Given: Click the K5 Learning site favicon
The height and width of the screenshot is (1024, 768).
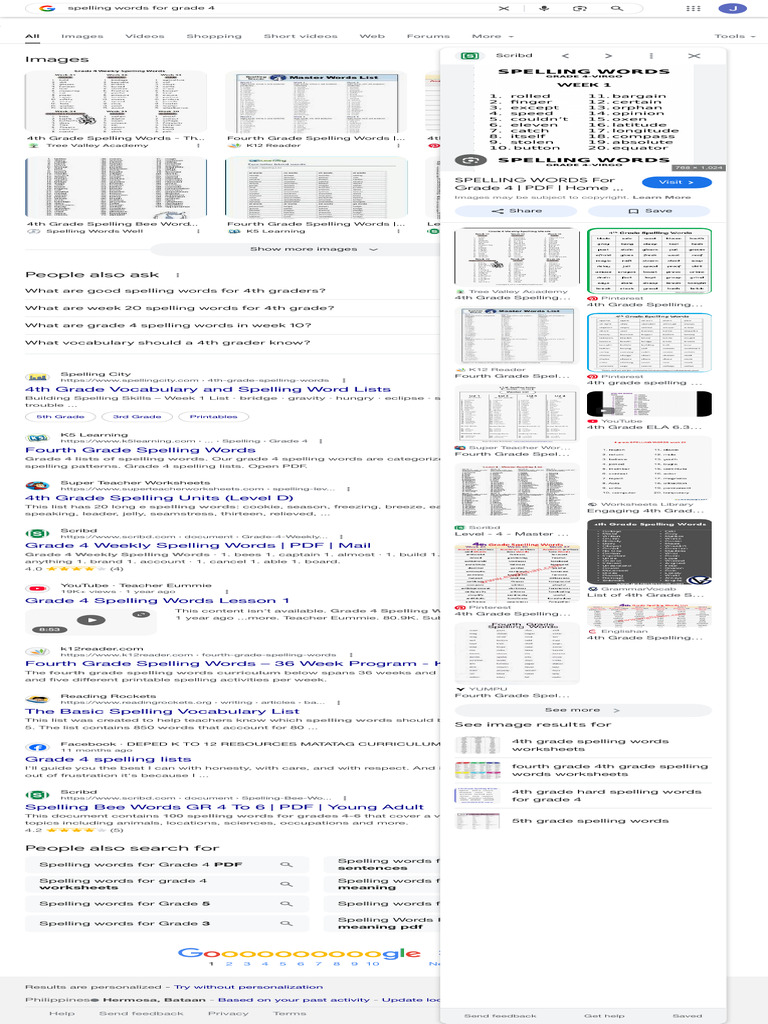Looking at the screenshot, I should 37,438.
